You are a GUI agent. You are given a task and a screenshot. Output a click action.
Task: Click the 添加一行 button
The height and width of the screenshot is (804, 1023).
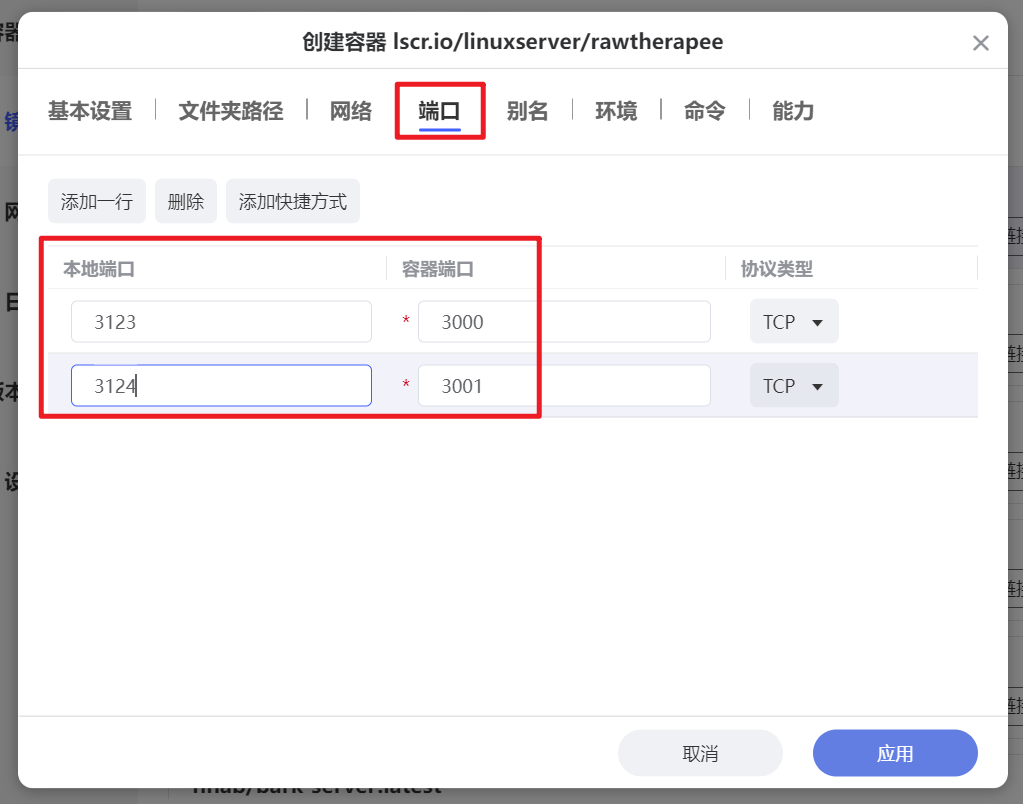point(97,202)
